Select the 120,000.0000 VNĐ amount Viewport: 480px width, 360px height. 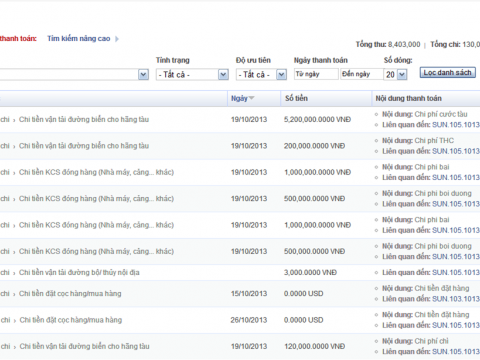[314, 347]
